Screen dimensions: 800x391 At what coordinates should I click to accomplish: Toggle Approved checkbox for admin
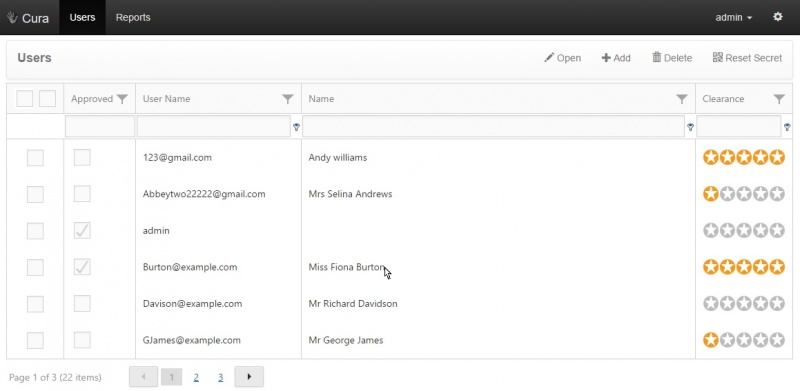(x=82, y=231)
